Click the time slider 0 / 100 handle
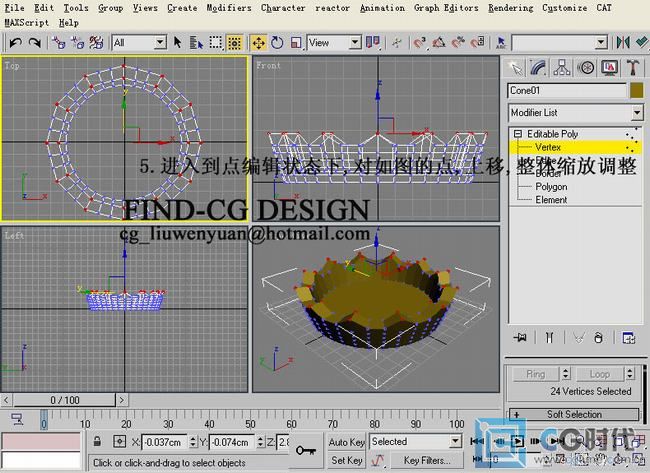The image size is (650, 473). point(65,400)
